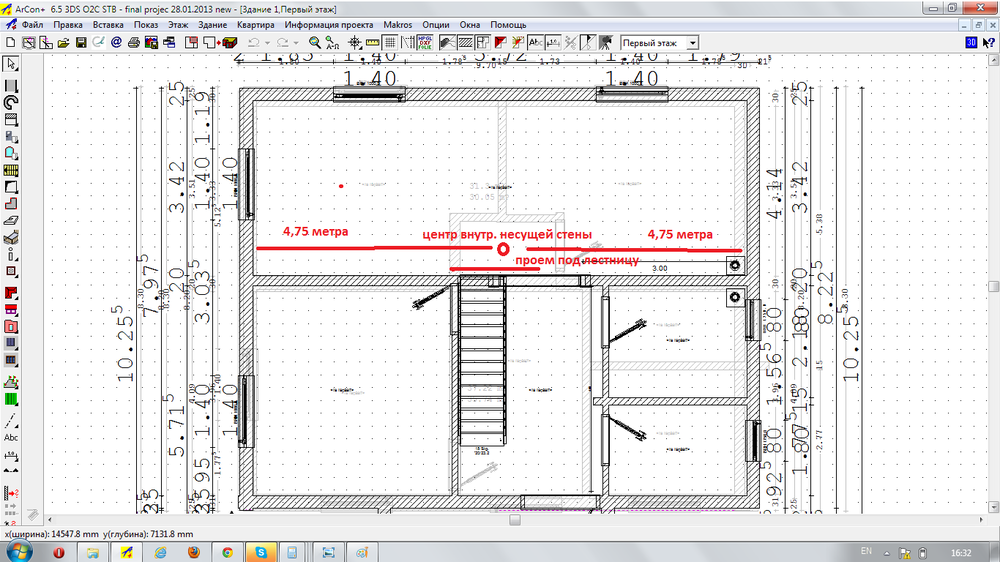Toggle the Abc text labels visibility button
Image resolution: width=1000 pixels, height=562 pixels.
535,43
